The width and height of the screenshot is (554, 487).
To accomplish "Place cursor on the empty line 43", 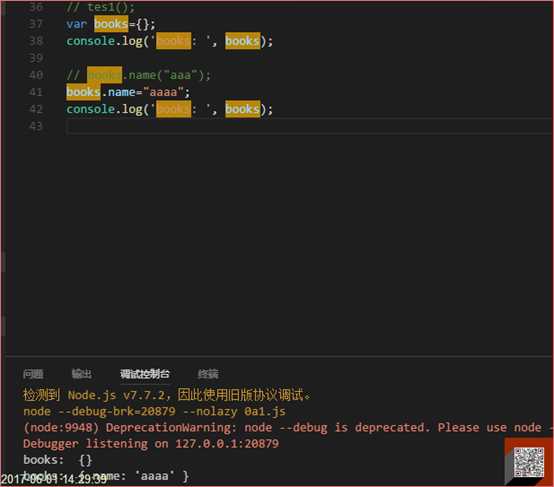I will 309,126.
